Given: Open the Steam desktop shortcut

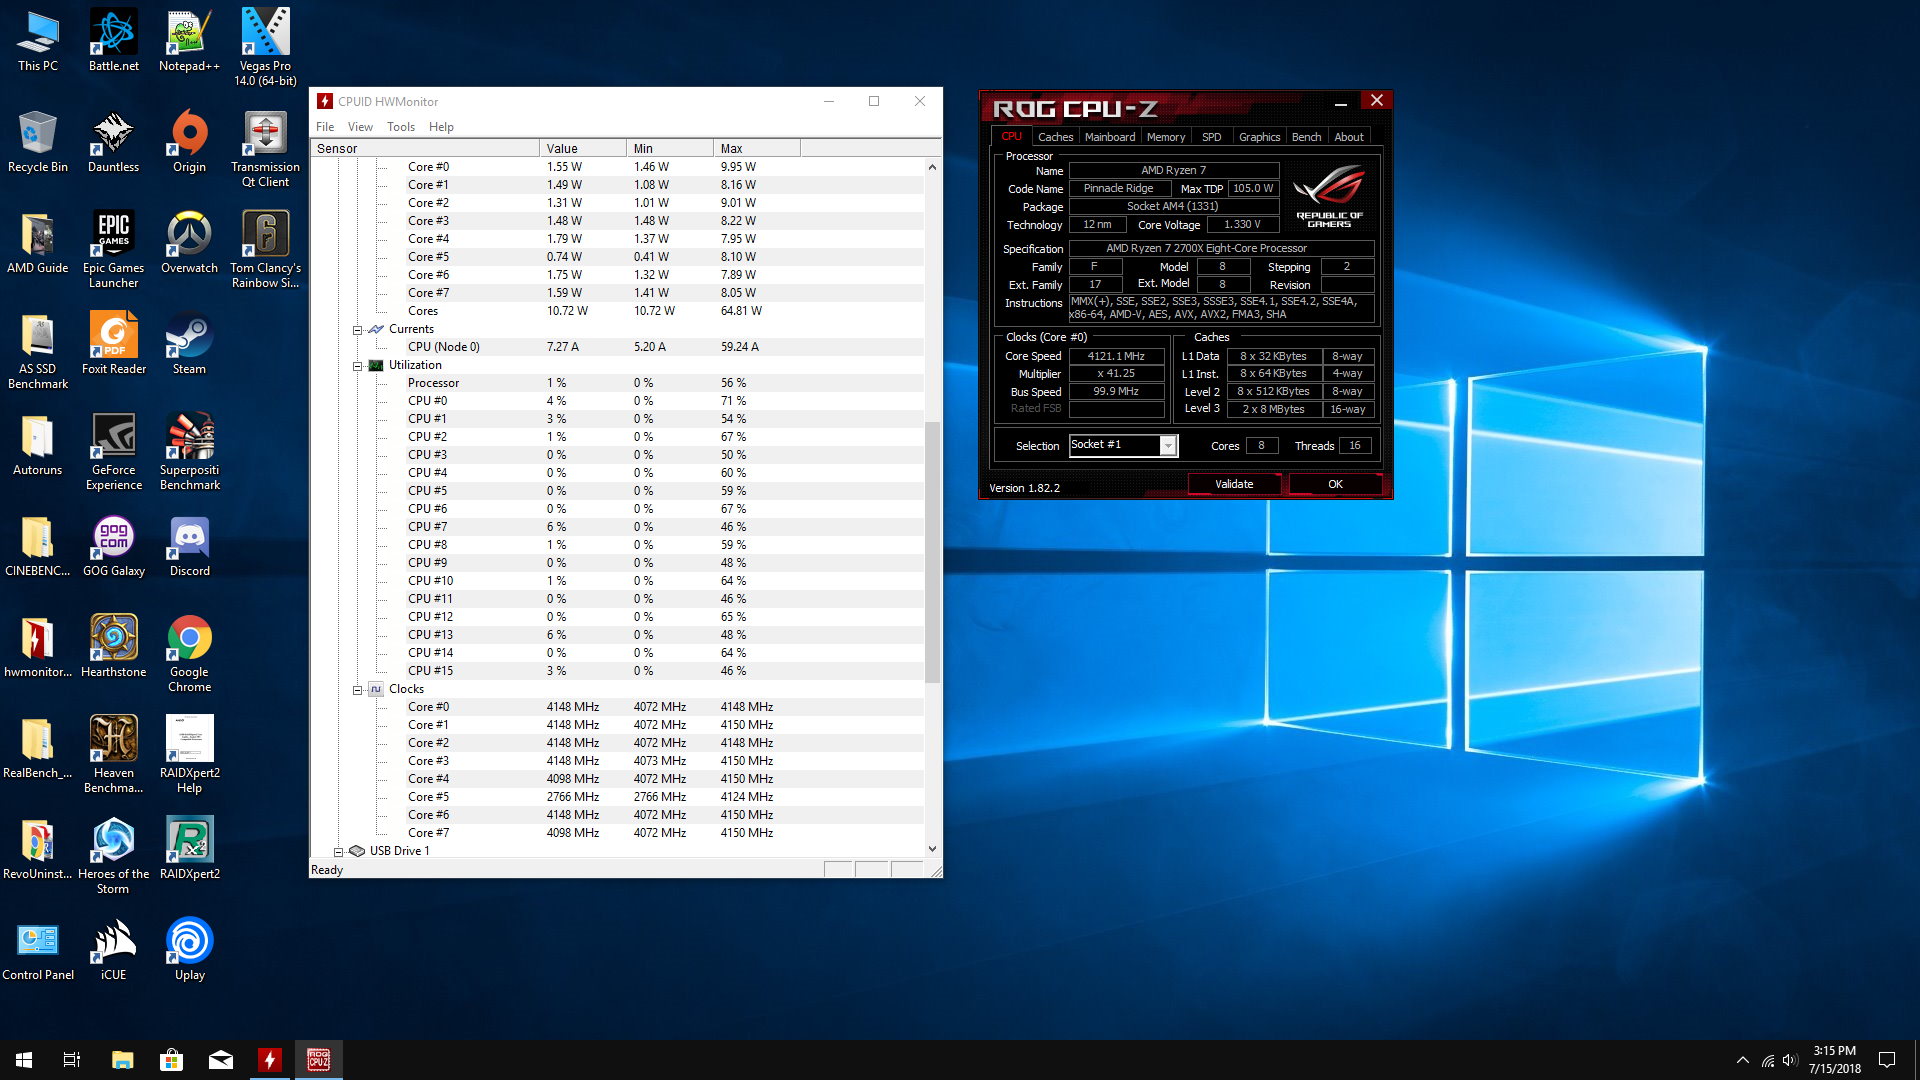Looking at the screenshot, I should [189, 343].
